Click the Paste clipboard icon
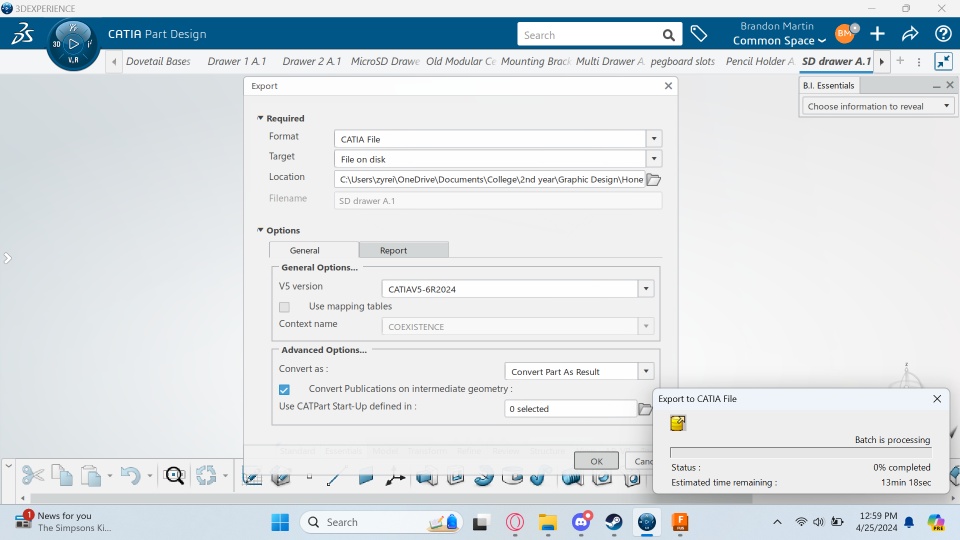The height and width of the screenshot is (540, 960). click(91, 475)
